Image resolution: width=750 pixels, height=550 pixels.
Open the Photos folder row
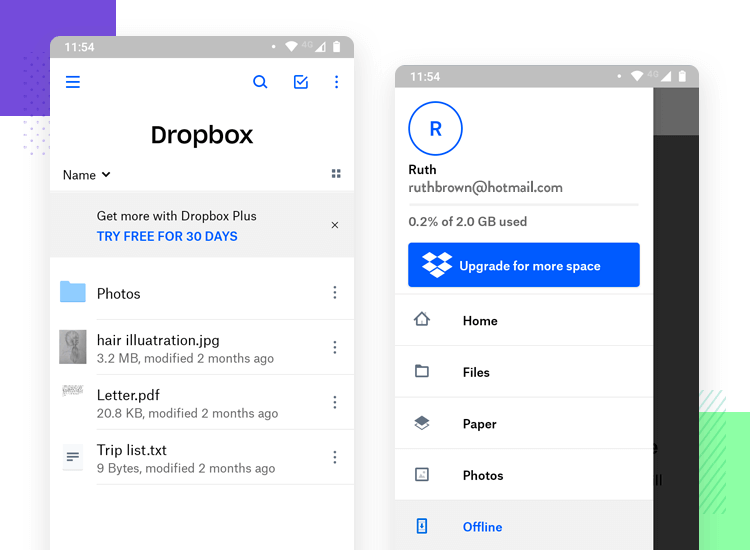[x=202, y=292]
